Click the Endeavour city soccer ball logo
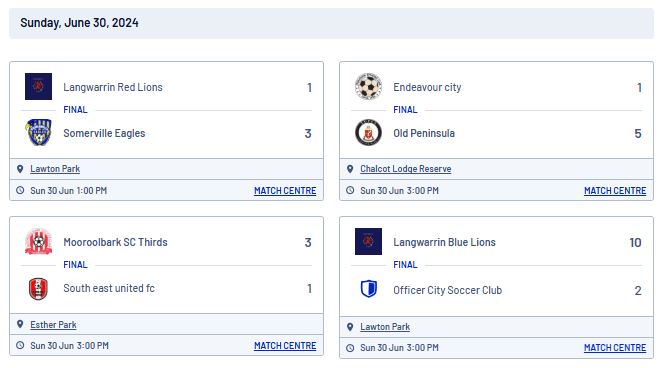The width and height of the screenshot is (664, 368). pyautogui.click(x=368, y=86)
